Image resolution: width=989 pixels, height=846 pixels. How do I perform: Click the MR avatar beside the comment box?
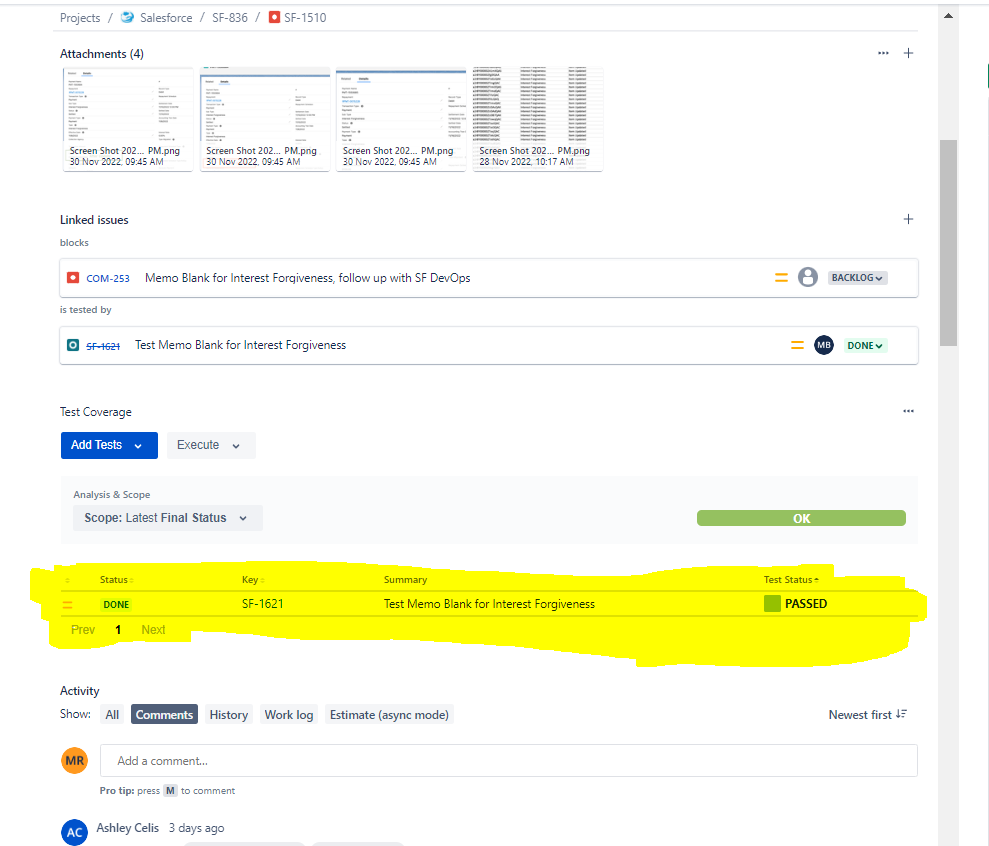coord(74,760)
